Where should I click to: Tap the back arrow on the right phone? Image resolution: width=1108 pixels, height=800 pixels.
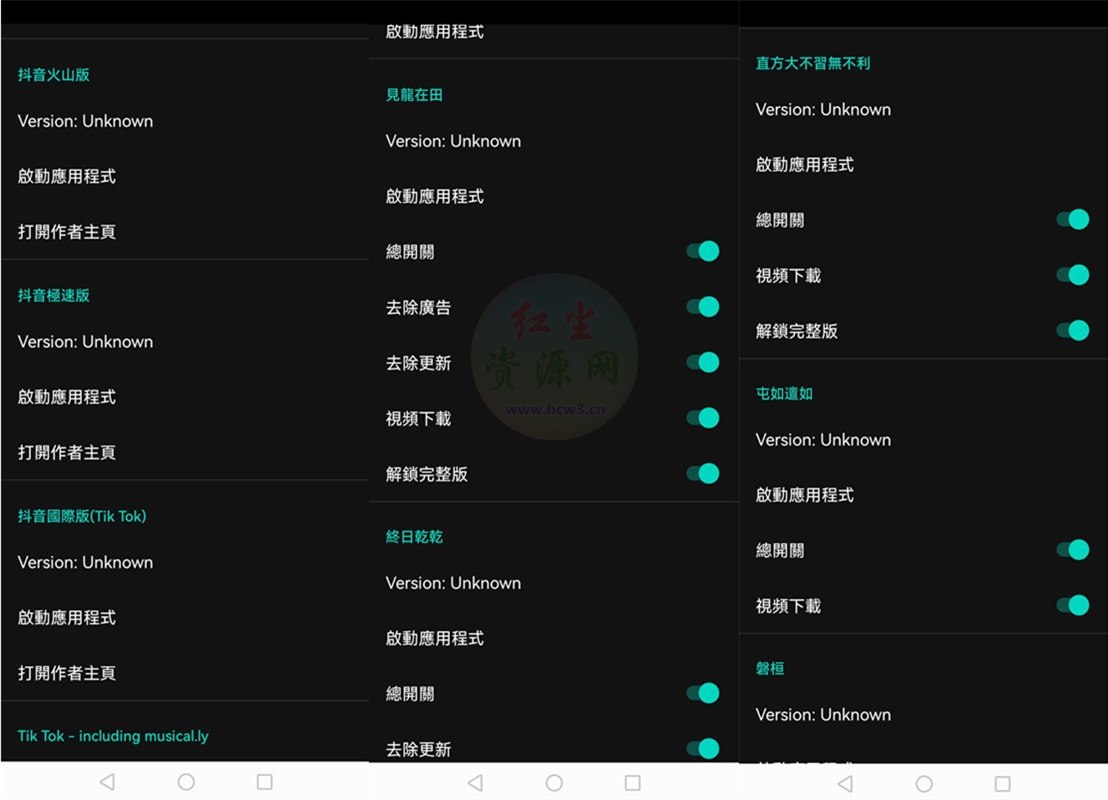(x=845, y=783)
